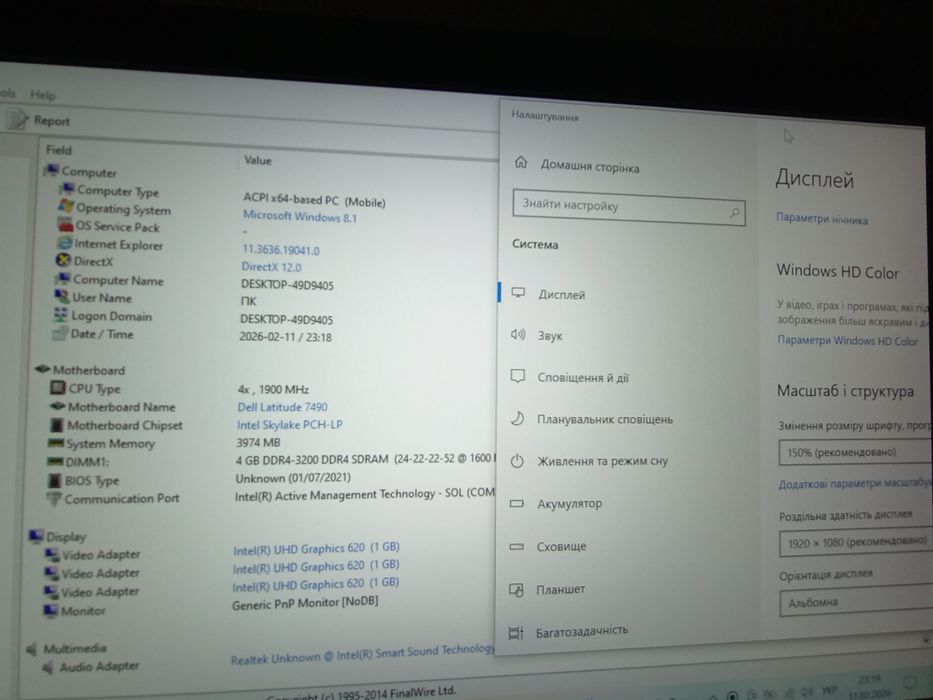Image resolution: width=933 pixels, height=700 pixels.
Task: Open the Microsoft Windows 8.1 link
Action: pyautogui.click(x=300, y=217)
